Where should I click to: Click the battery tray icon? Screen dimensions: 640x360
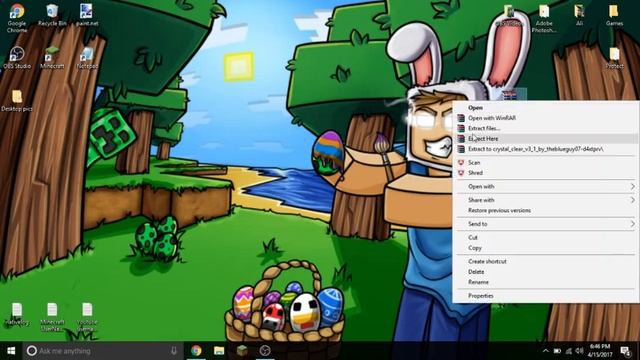tap(557, 351)
